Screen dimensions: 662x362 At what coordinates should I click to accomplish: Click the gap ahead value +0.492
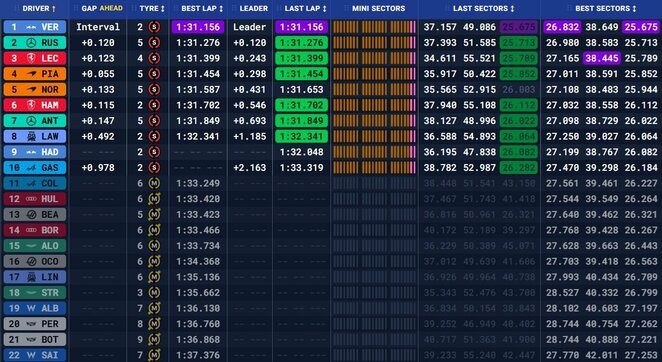coord(98,136)
